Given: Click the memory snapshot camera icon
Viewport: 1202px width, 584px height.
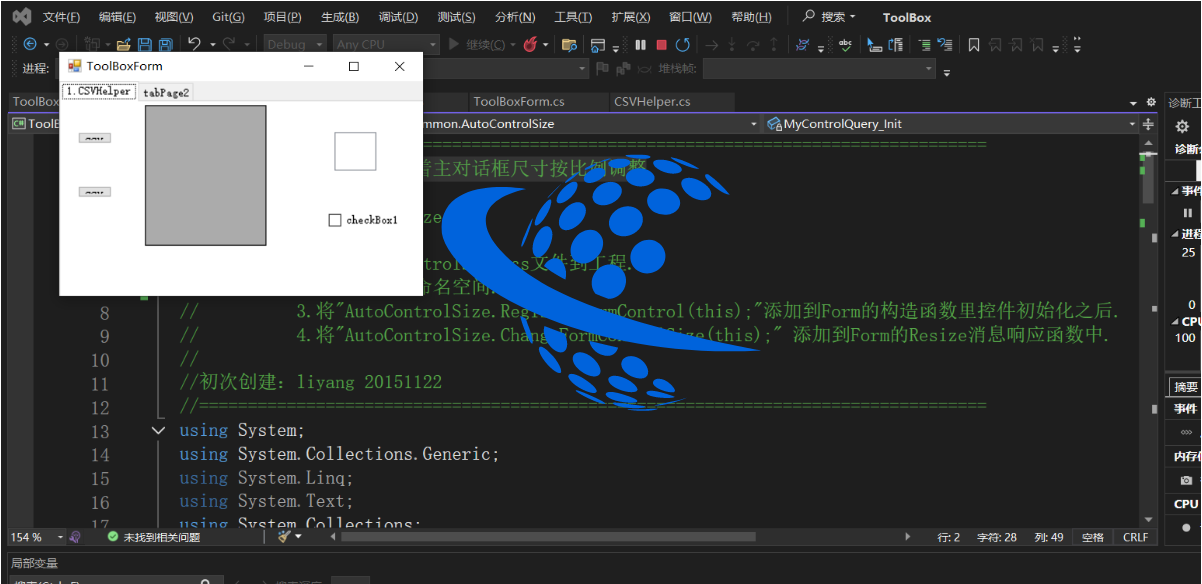Looking at the screenshot, I should [x=1186, y=481].
